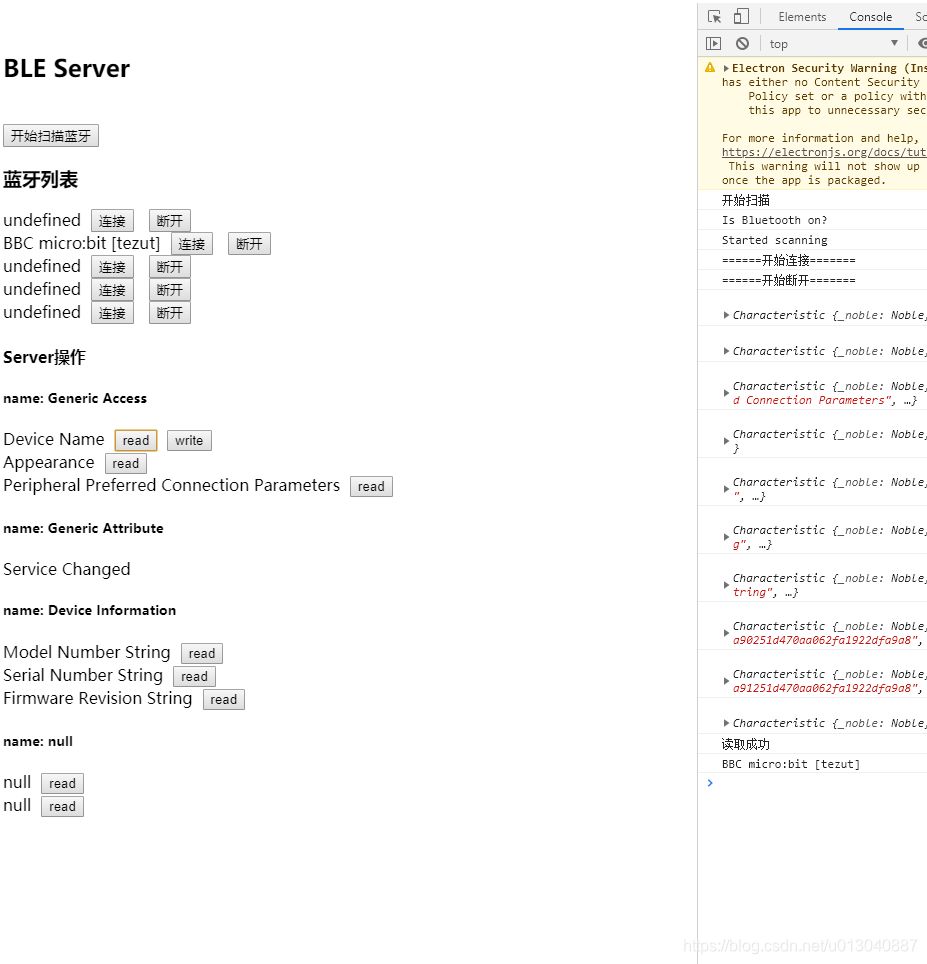Read the Firmware Revision String
This screenshot has width=927, height=964.
click(224, 700)
